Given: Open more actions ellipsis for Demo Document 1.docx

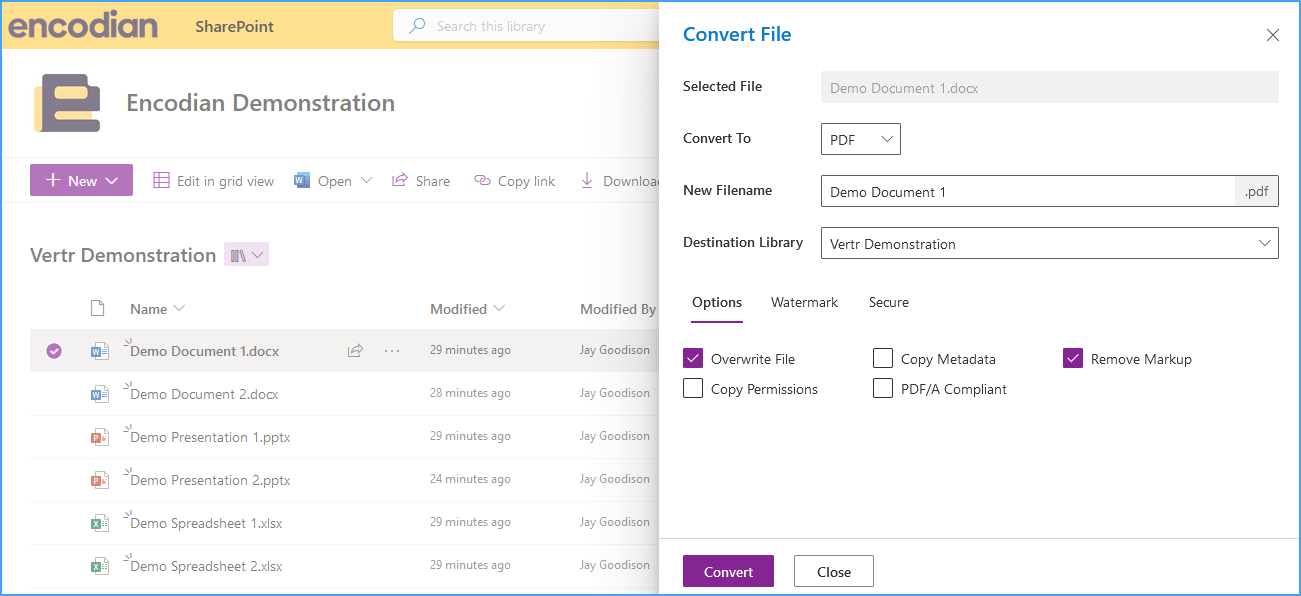Looking at the screenshot, I should (392, 351).
